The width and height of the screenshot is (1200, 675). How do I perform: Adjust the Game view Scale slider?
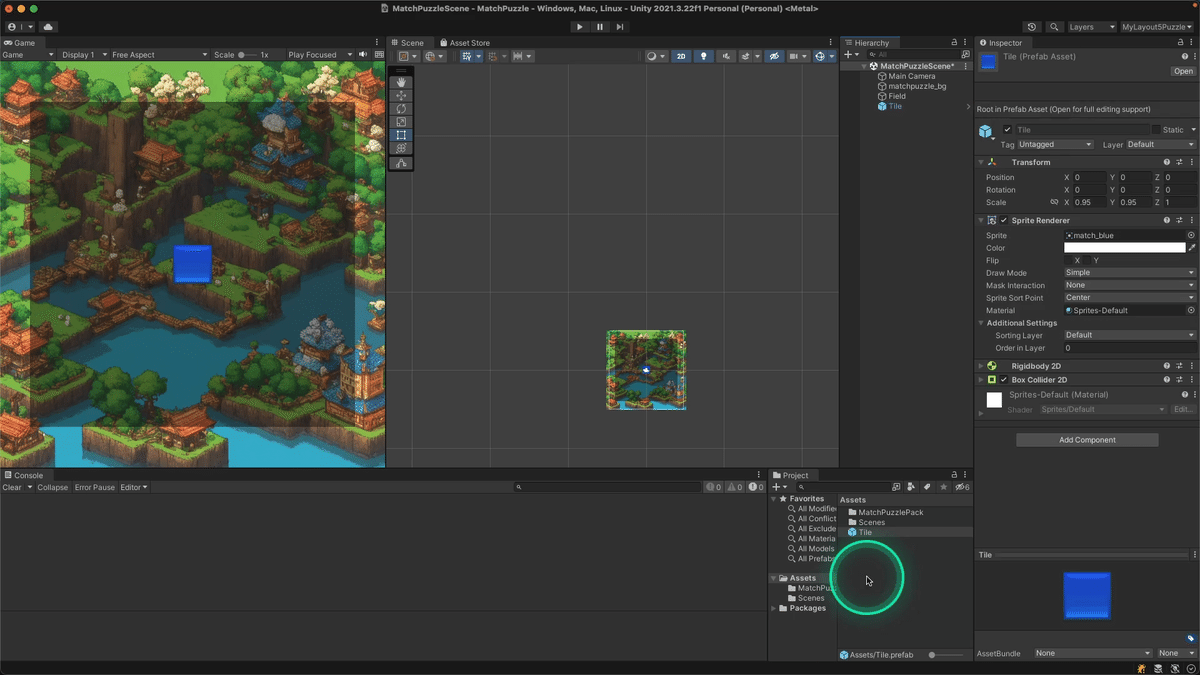point(249,55)
